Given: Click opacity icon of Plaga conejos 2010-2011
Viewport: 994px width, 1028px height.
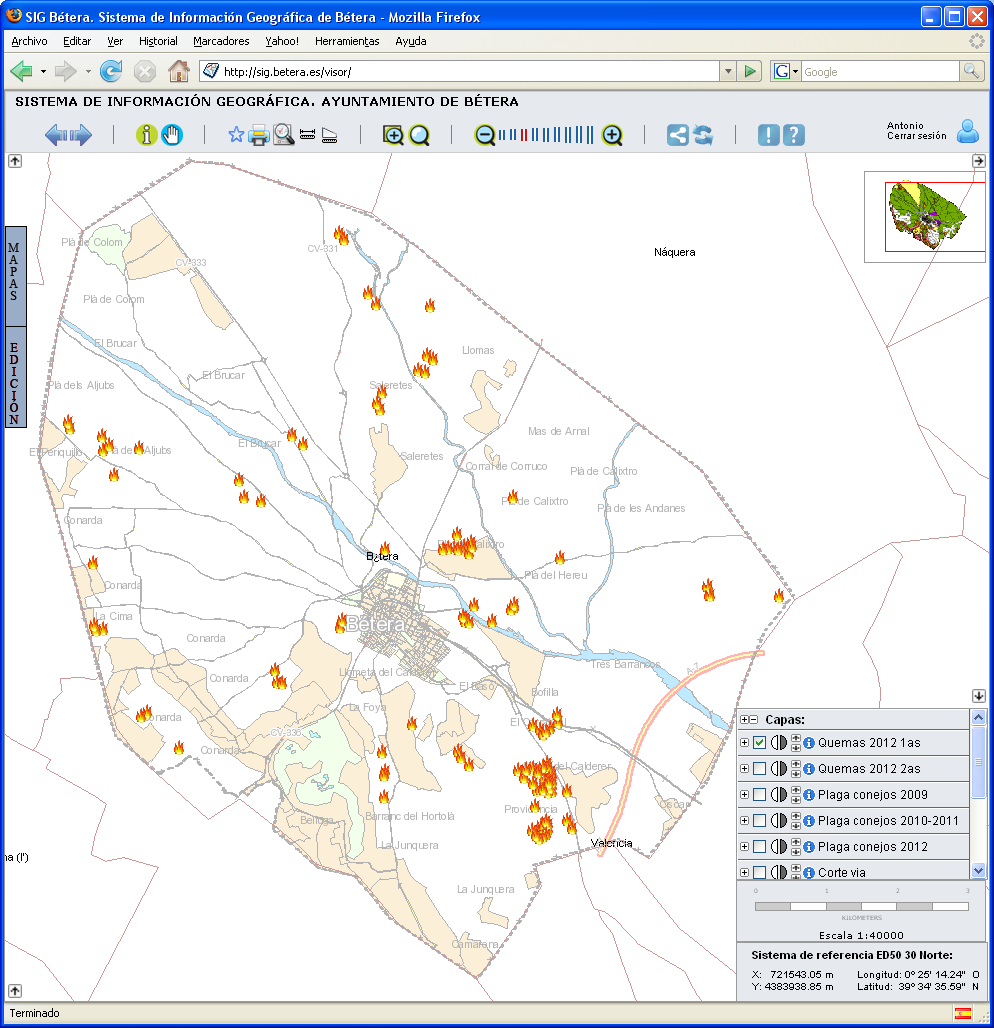Looking at the screenshot, I should coord(779,820).
